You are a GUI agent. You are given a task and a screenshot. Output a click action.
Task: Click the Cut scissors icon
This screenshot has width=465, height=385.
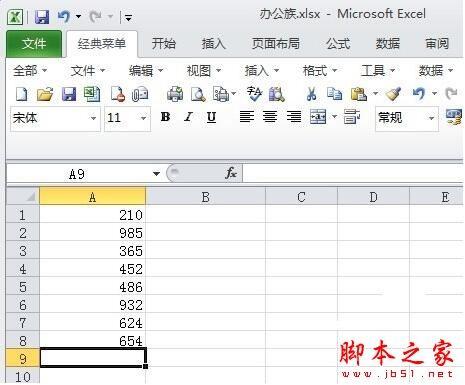click(311, 94)
